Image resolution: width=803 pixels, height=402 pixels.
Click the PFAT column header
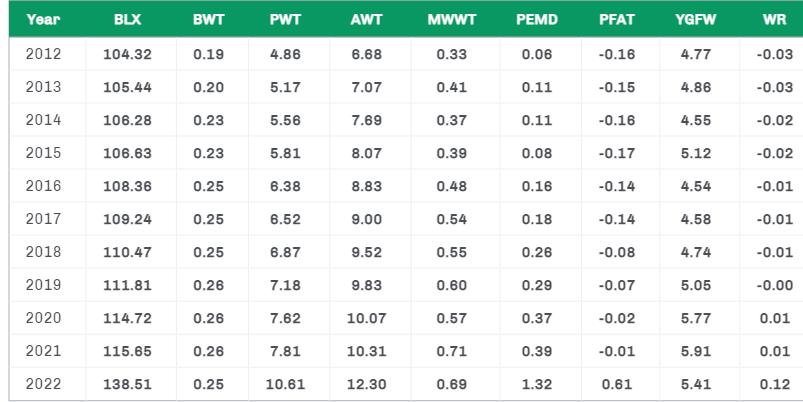click(x=617, y=19)
